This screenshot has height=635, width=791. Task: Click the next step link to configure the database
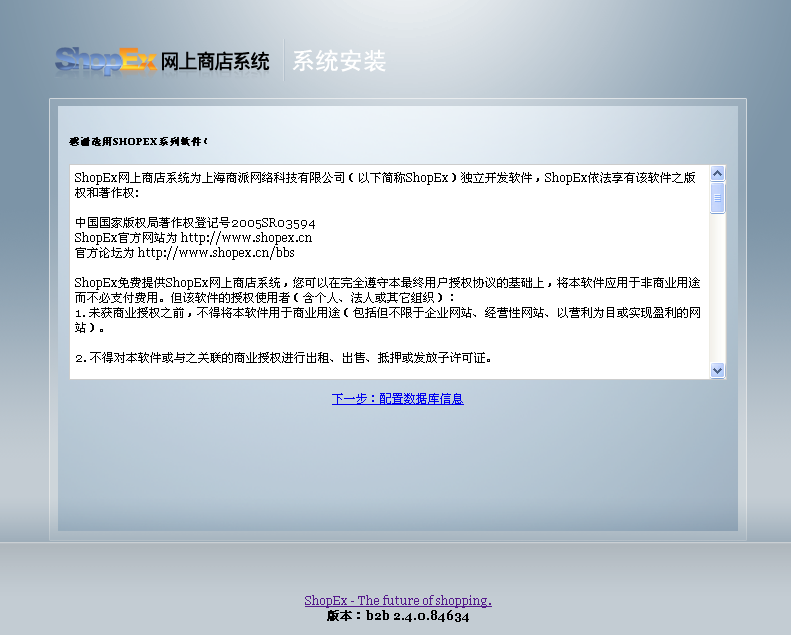point(398,399)
